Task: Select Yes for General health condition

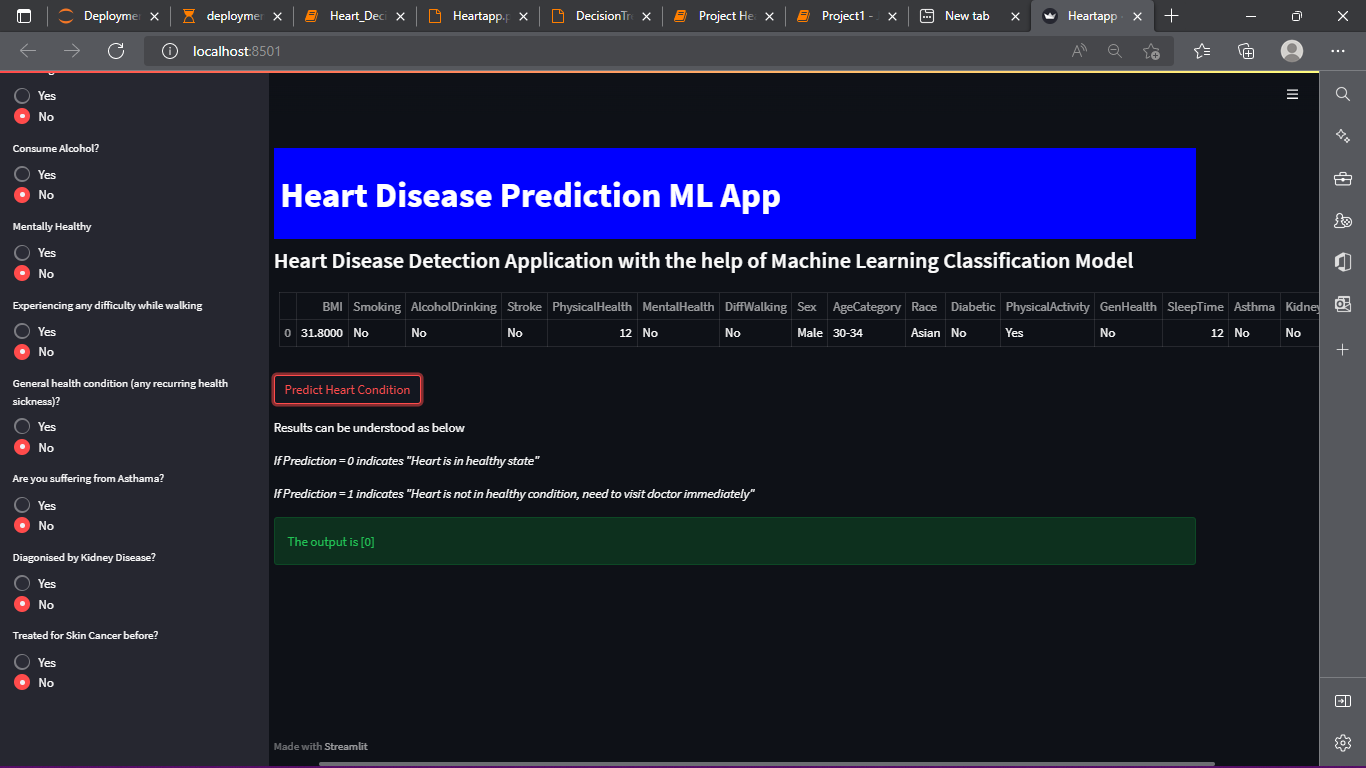Action: coord(22,426)
